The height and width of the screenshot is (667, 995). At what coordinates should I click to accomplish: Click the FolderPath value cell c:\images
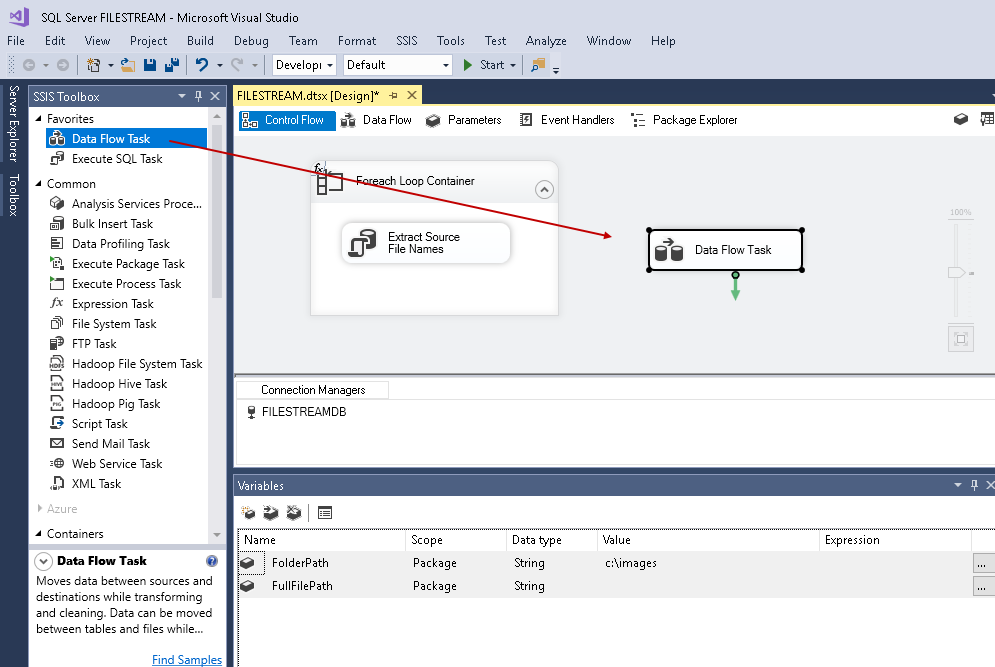point(708,563)
